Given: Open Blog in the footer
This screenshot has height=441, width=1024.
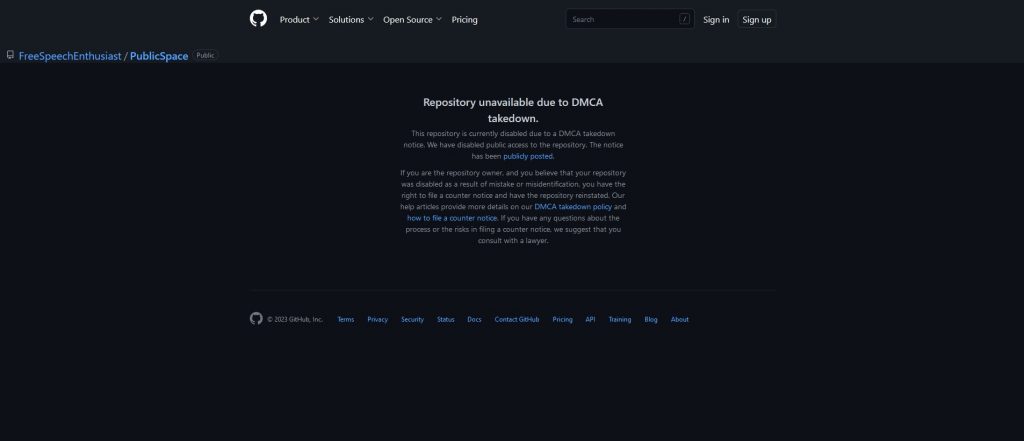Looking at the screenshot, I should [650, 319].
